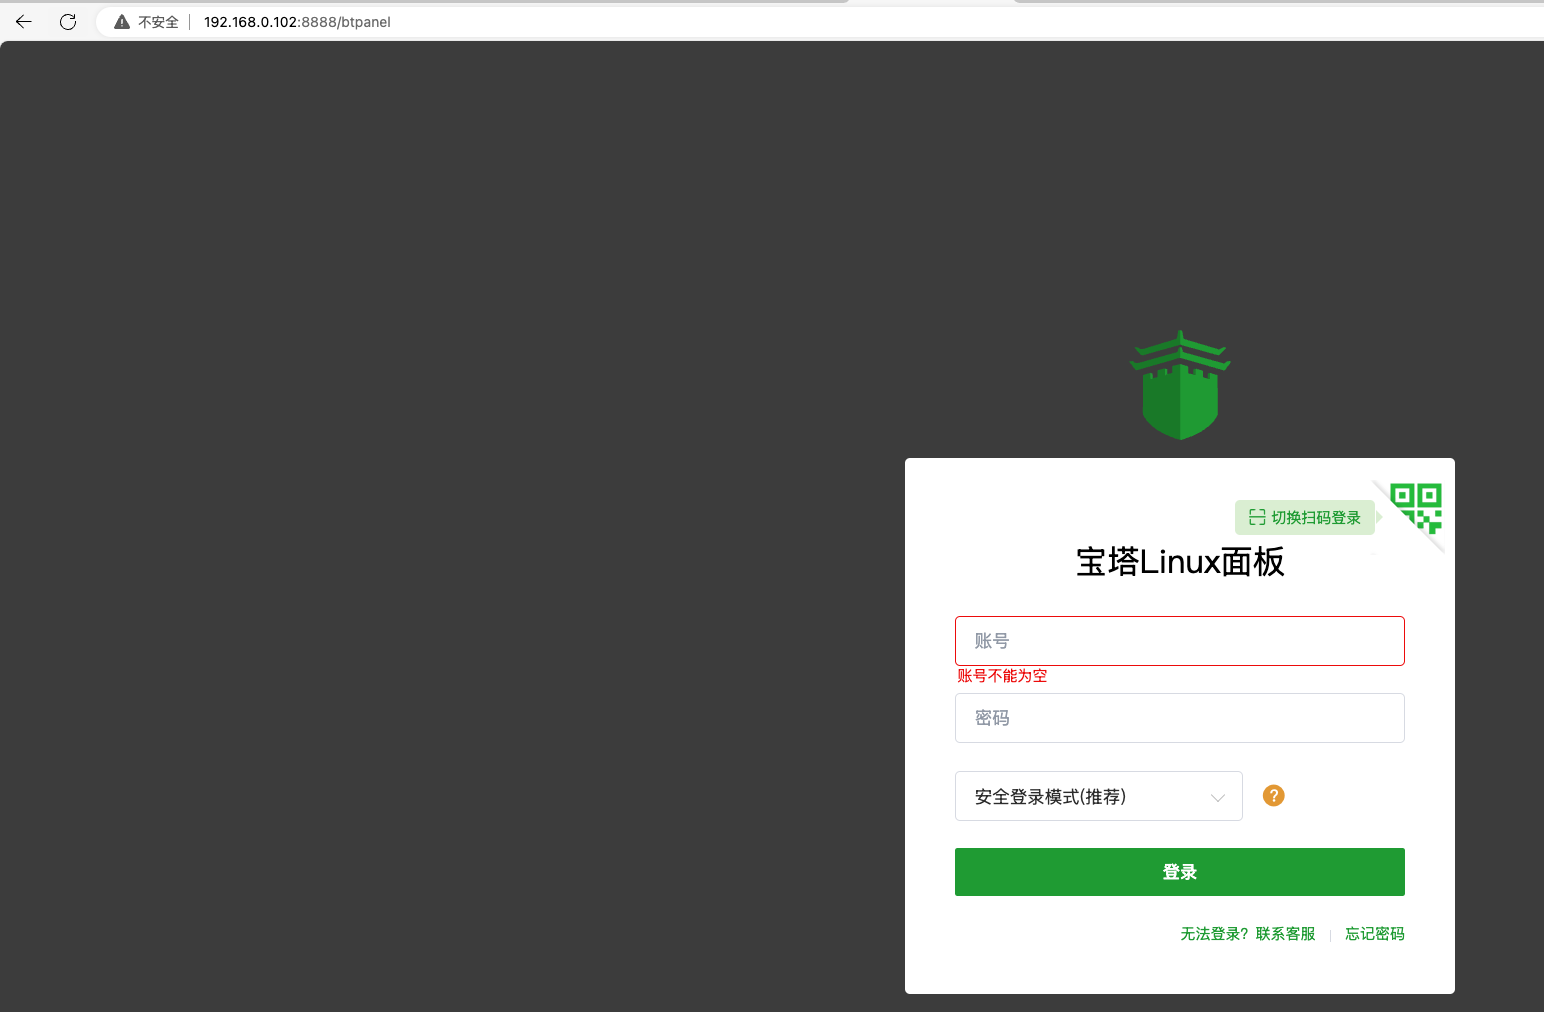
Task: Reload the page with the refresh icon
Action: point(68,22)
